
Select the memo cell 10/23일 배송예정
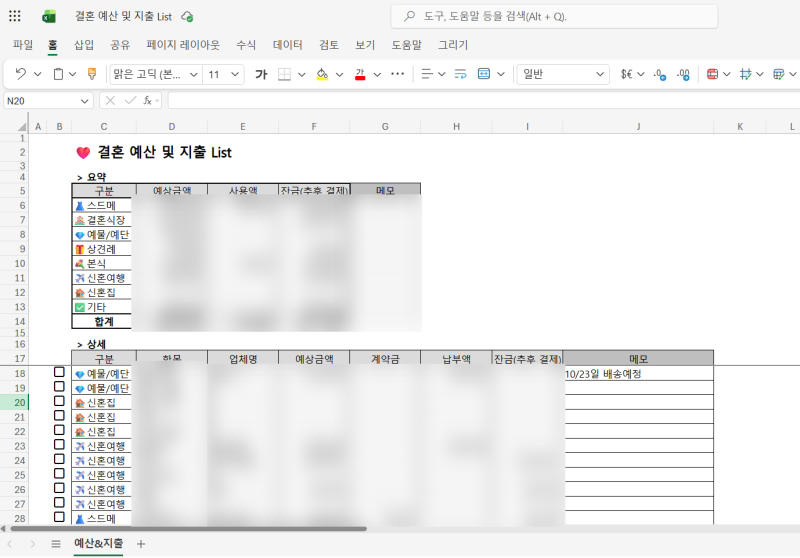coord(638,374)
